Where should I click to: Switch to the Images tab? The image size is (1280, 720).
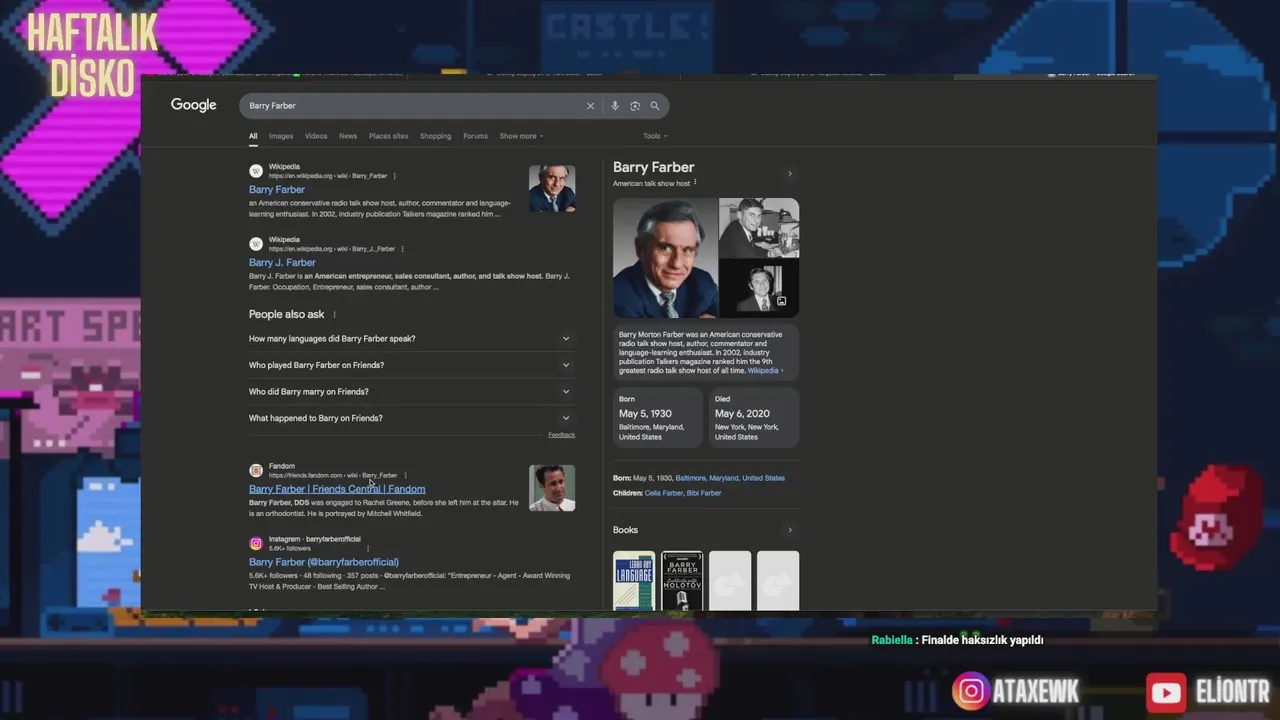pos(281,136)
